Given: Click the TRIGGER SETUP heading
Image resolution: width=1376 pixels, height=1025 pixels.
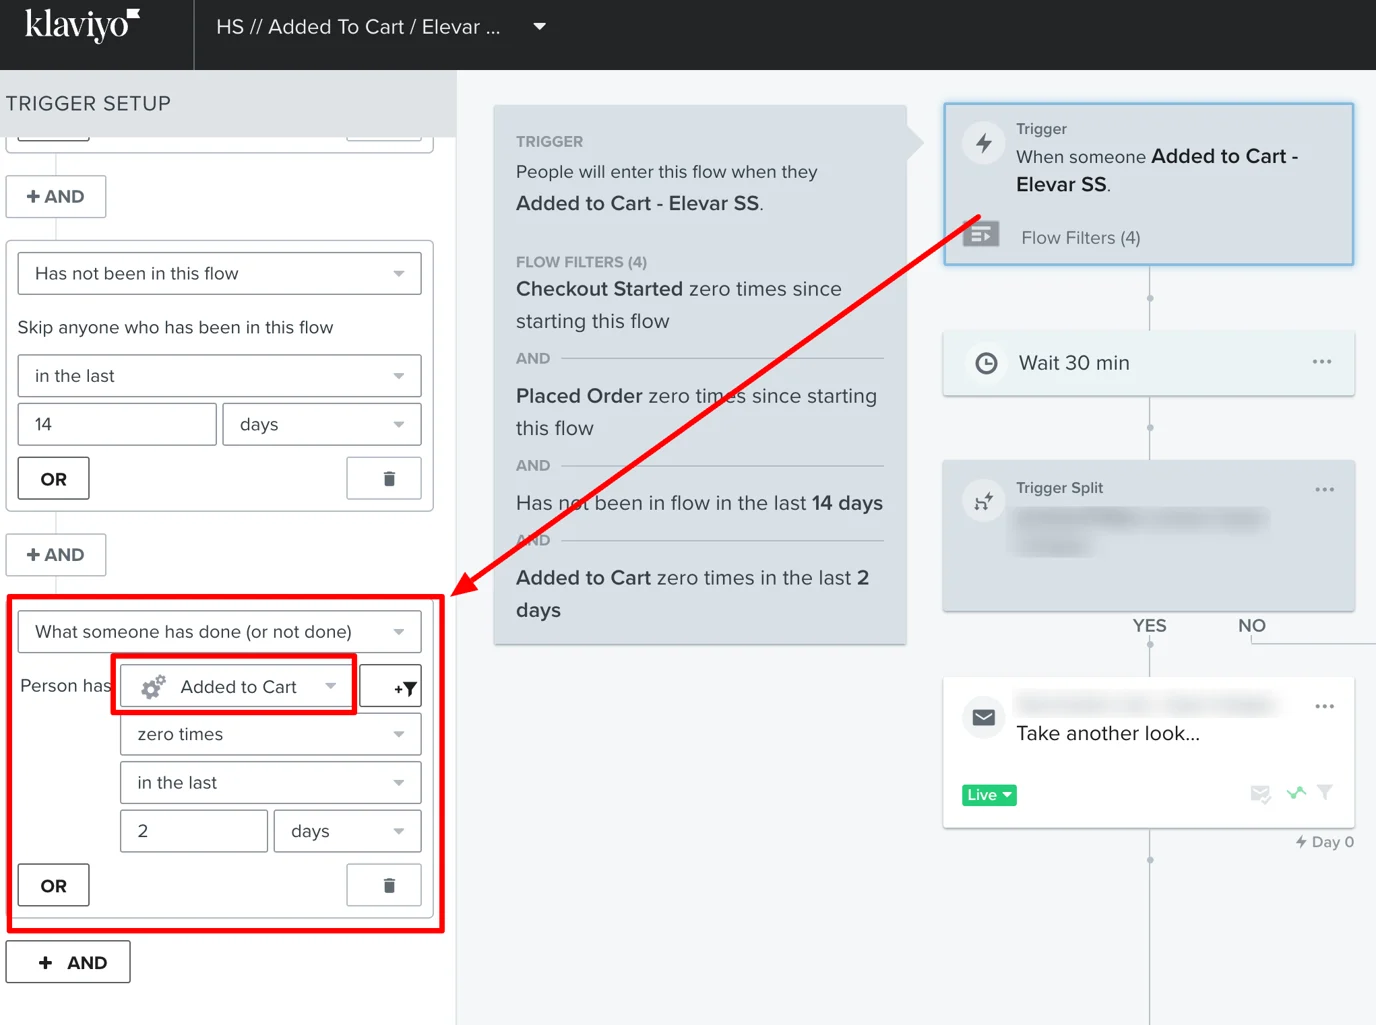Looking at the screenshot, I should pyautogui.click(x=88, y=104).
